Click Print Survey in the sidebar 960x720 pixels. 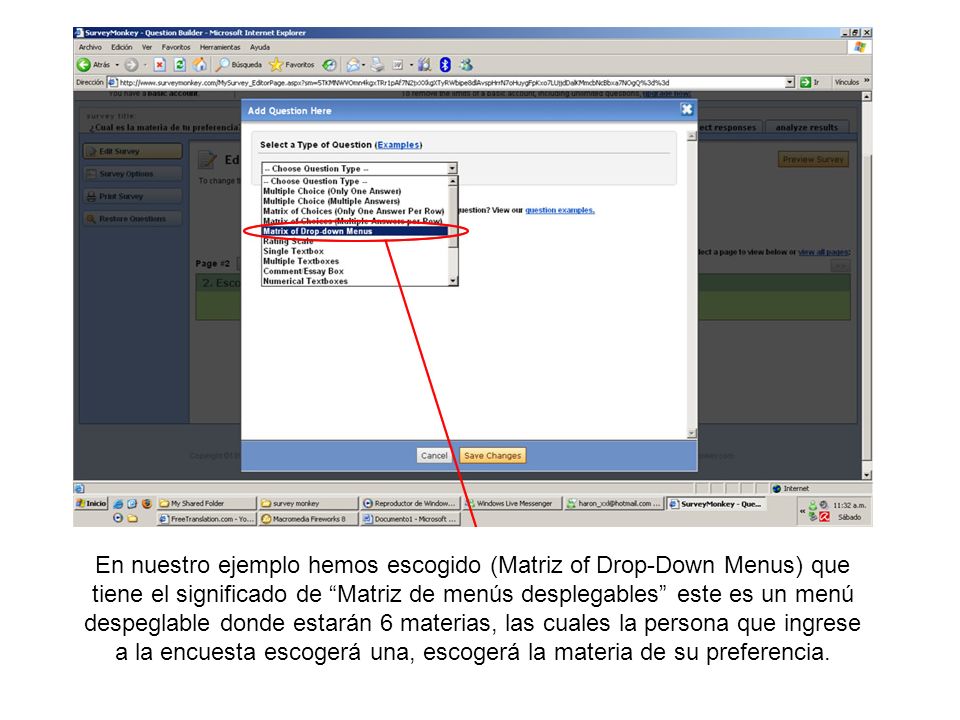(133, 197)
